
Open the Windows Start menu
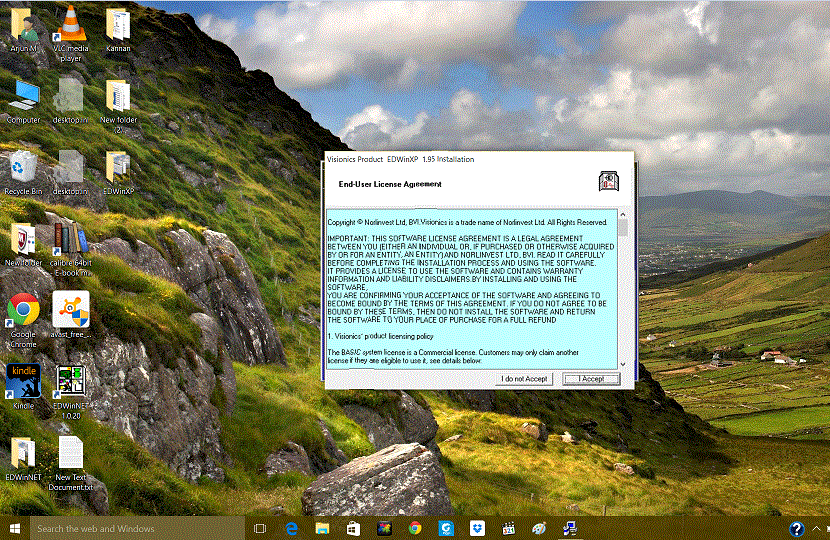(15, 528)
